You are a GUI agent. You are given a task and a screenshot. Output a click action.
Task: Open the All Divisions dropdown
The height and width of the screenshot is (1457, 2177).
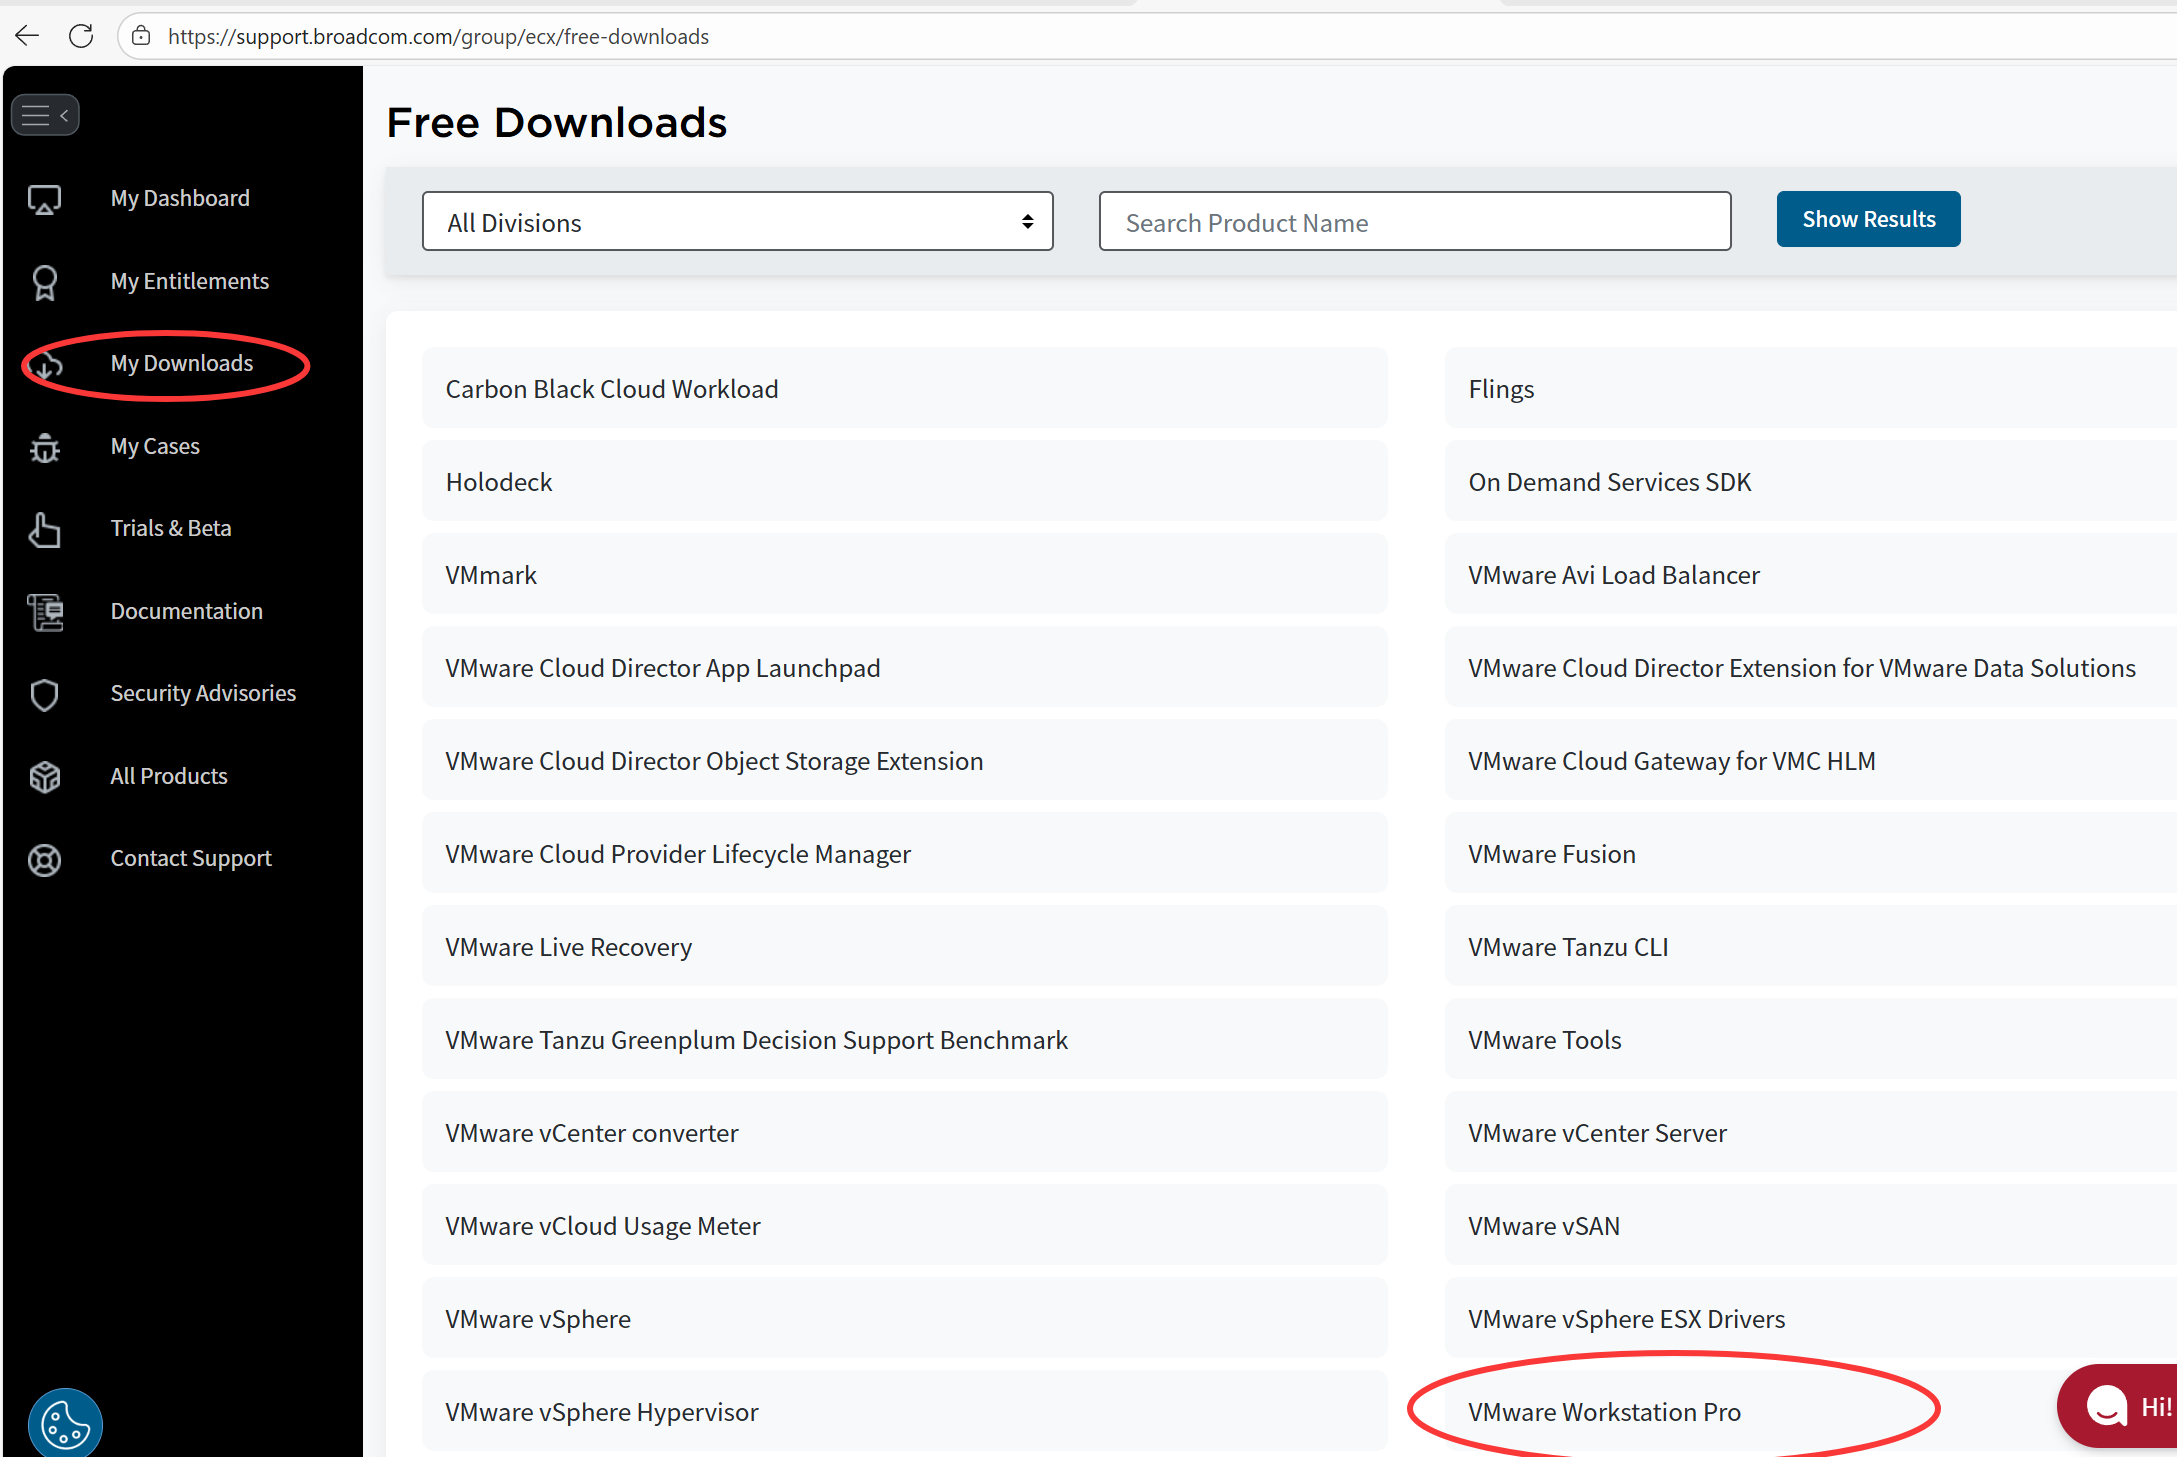[x=737, y=222]
